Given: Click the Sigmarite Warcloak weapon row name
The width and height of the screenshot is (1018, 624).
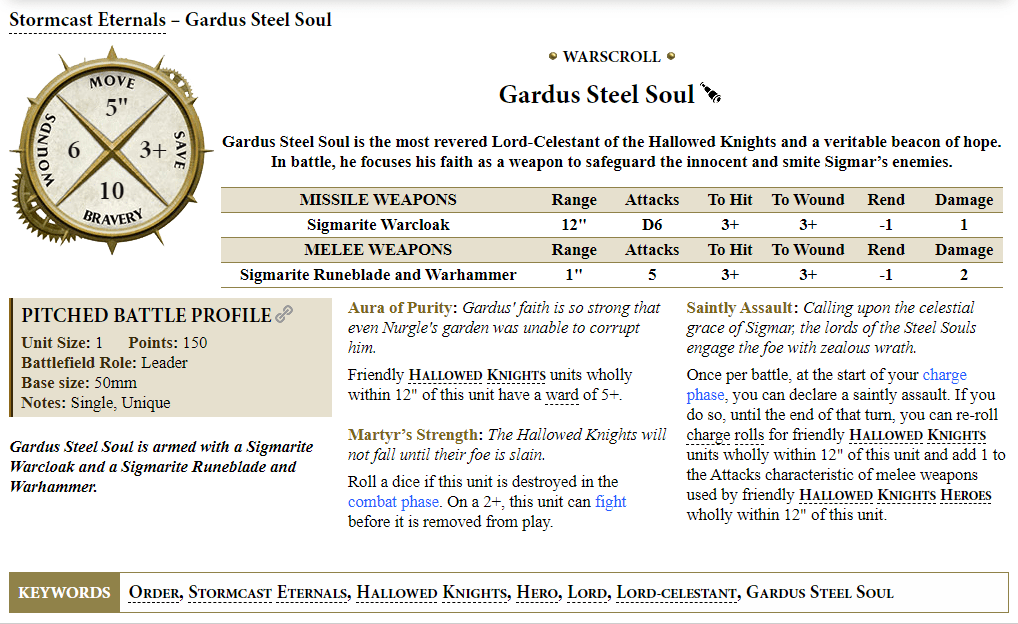Looking at the screenshot, I should point(378,225).
